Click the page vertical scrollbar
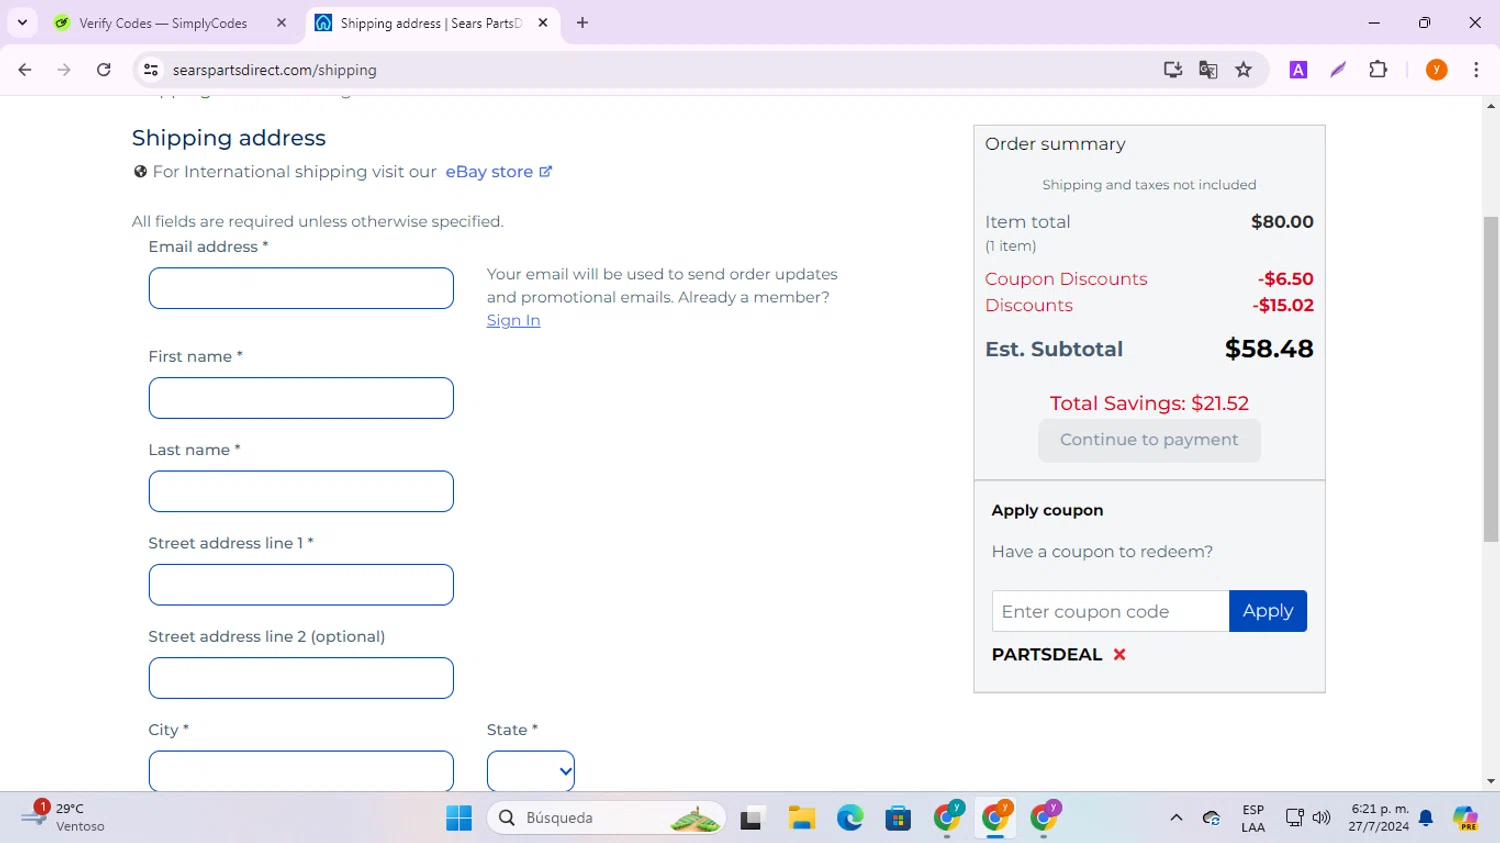 (1491, 378)
